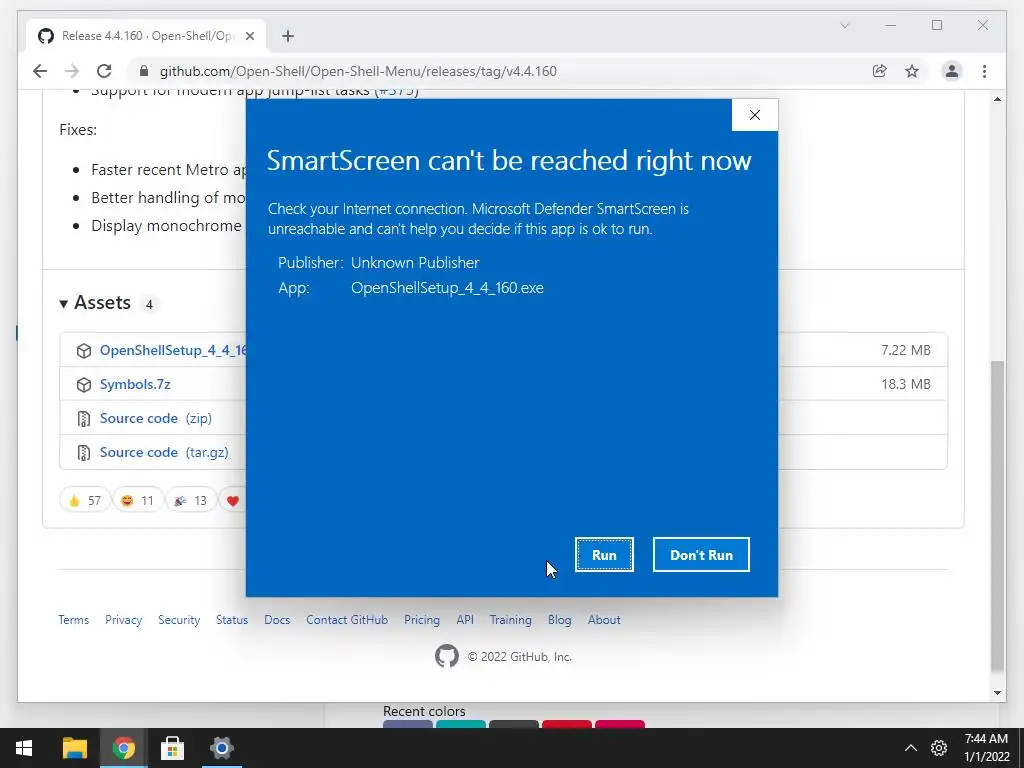Download Source code (tar.gz)
Viewport: 1024px width, 768px height.
tap(164, 452)
